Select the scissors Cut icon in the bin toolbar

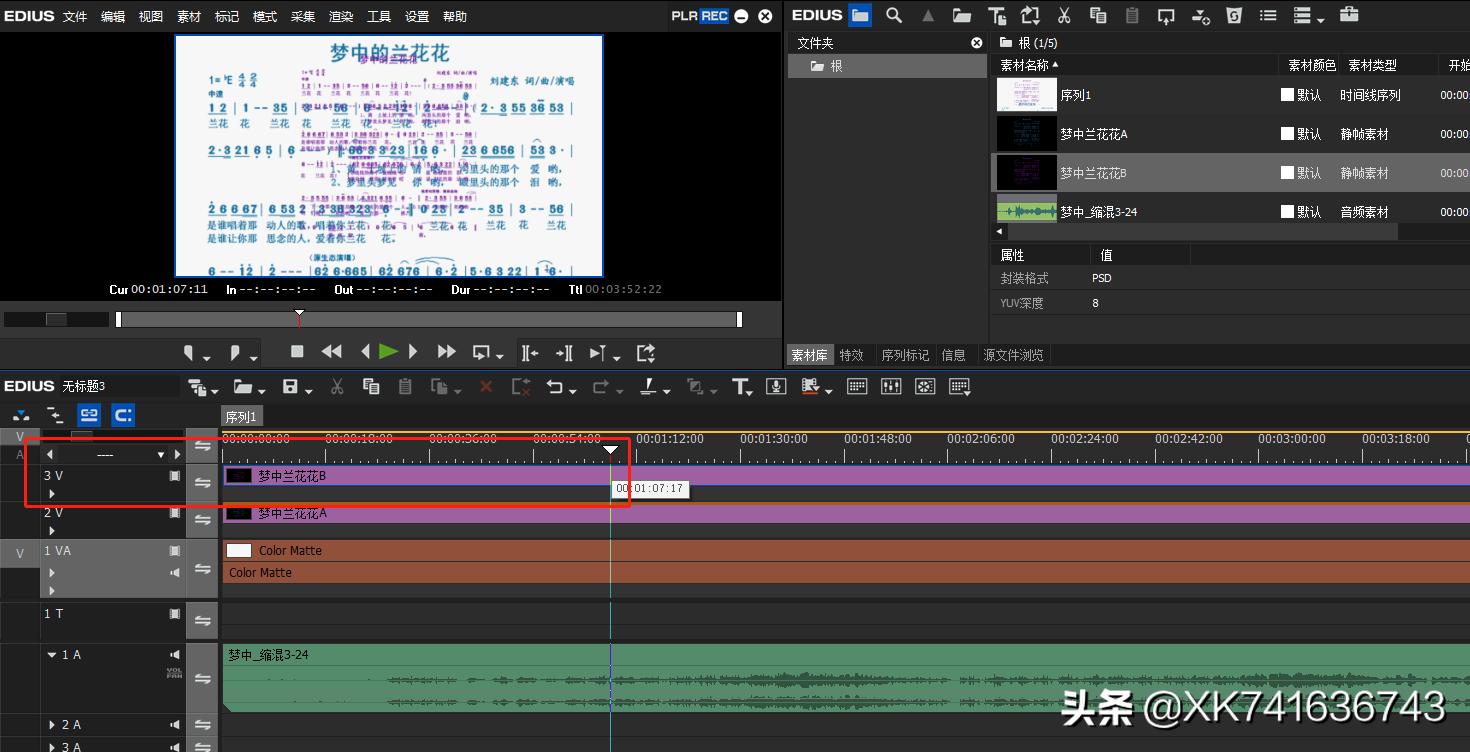1065,15
